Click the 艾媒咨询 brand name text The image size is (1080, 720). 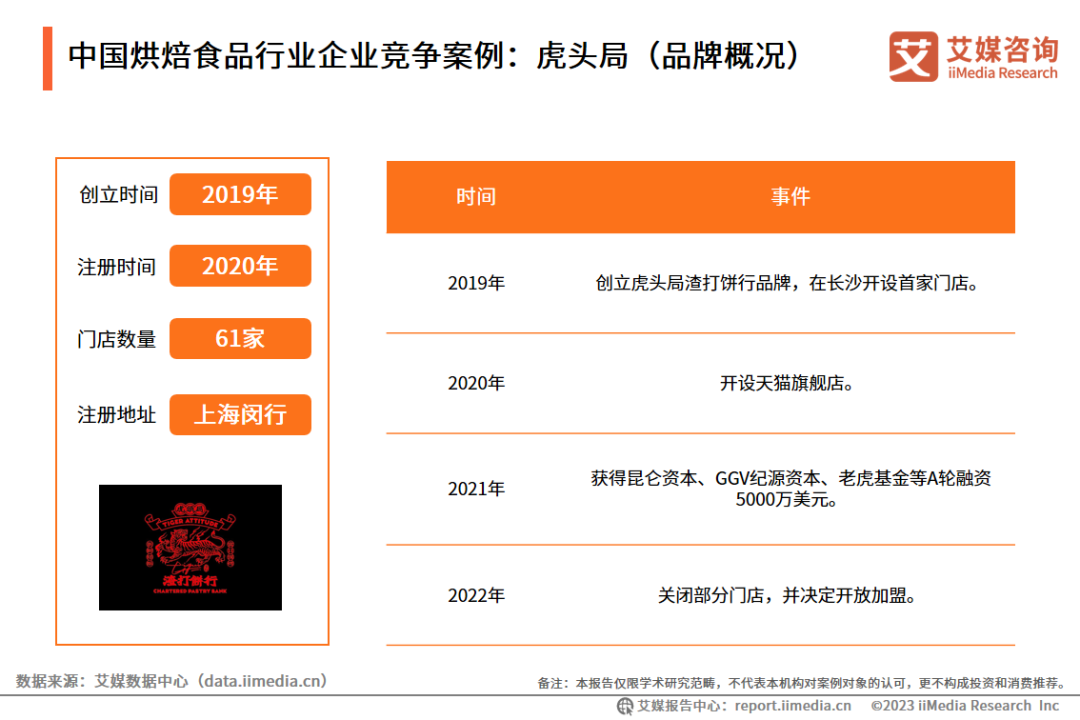(1003, 48)
